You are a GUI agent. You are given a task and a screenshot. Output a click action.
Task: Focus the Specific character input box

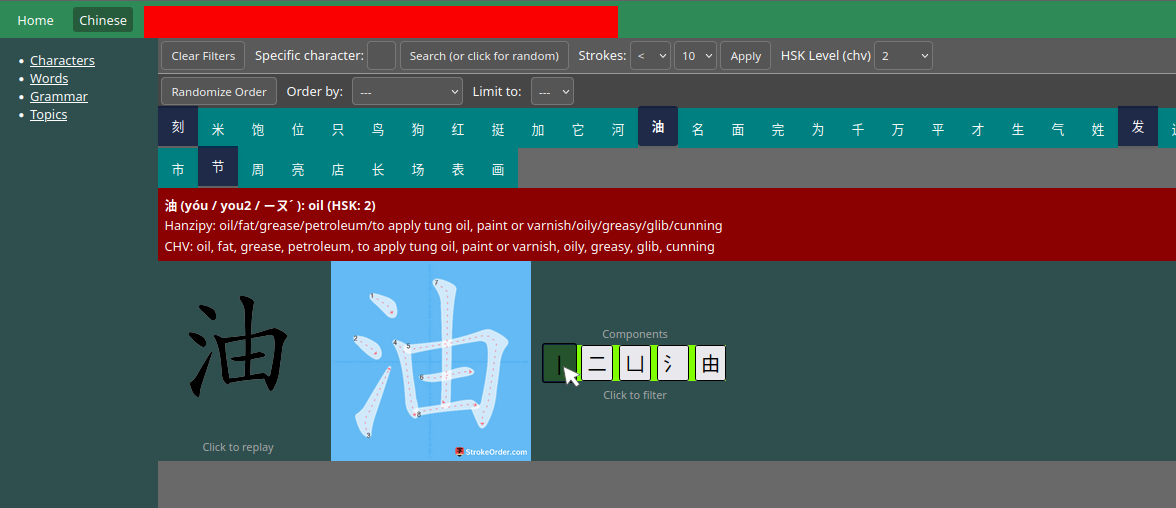coord(381,56)
